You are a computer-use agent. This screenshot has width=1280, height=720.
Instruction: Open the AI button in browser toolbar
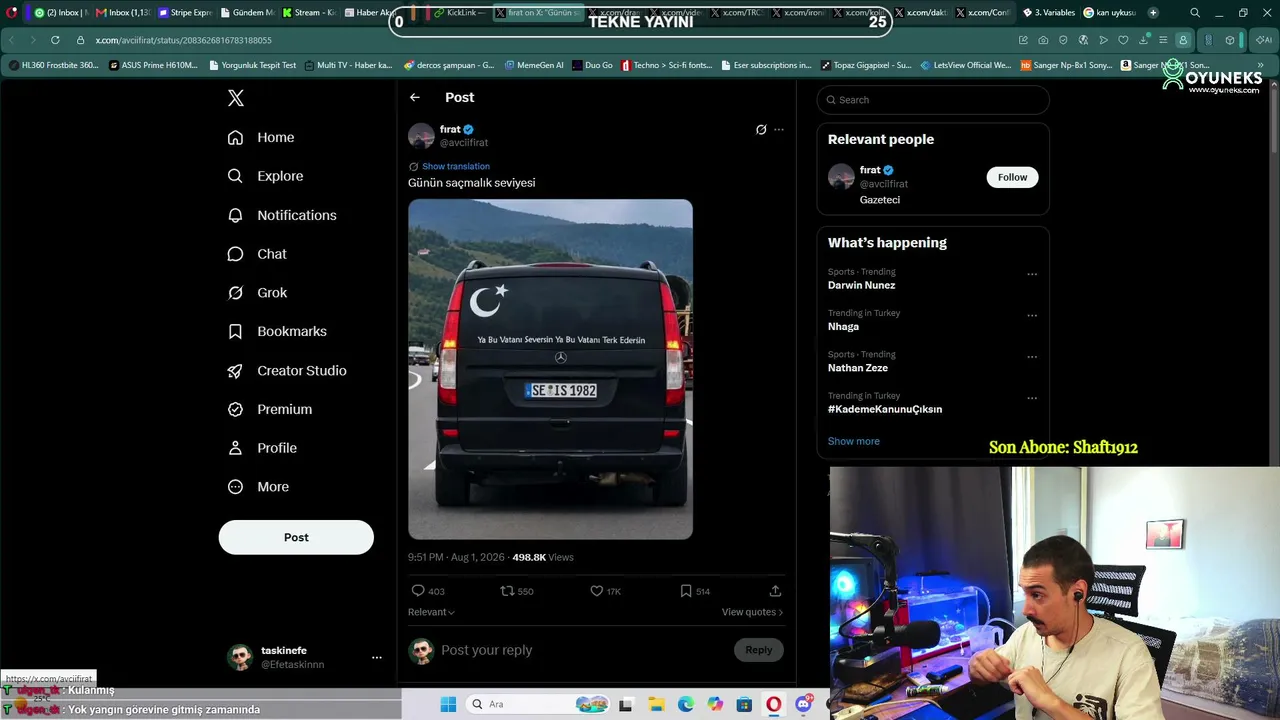pyautogui.click(x=1264, y=40)
